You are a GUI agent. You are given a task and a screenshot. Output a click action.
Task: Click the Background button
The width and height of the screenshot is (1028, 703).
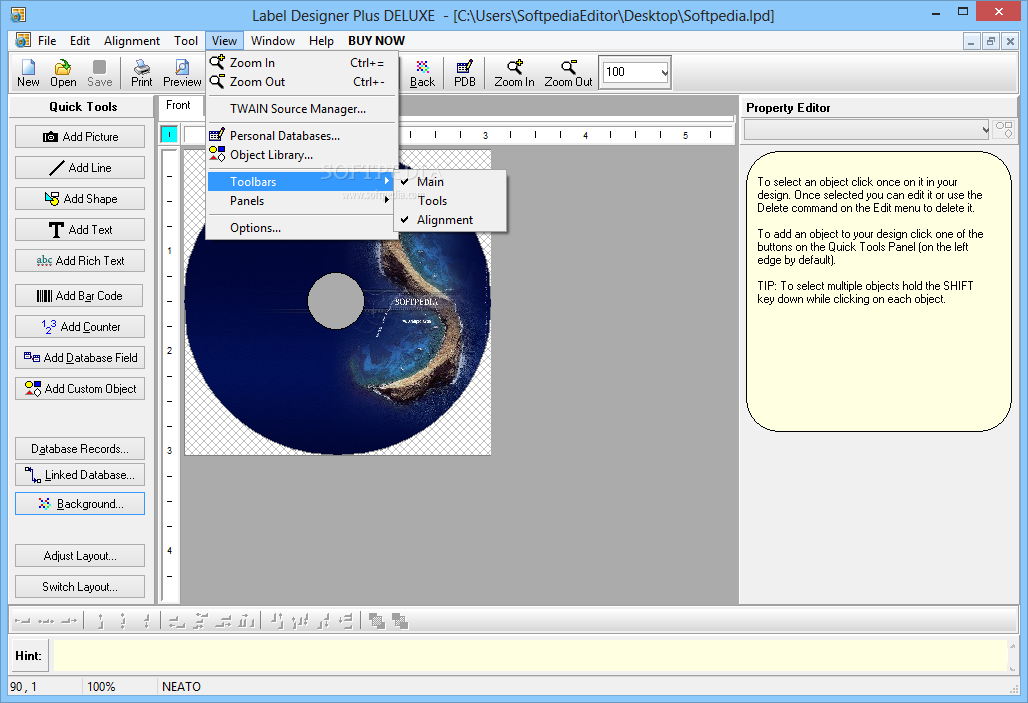click(x=80, y=504)
